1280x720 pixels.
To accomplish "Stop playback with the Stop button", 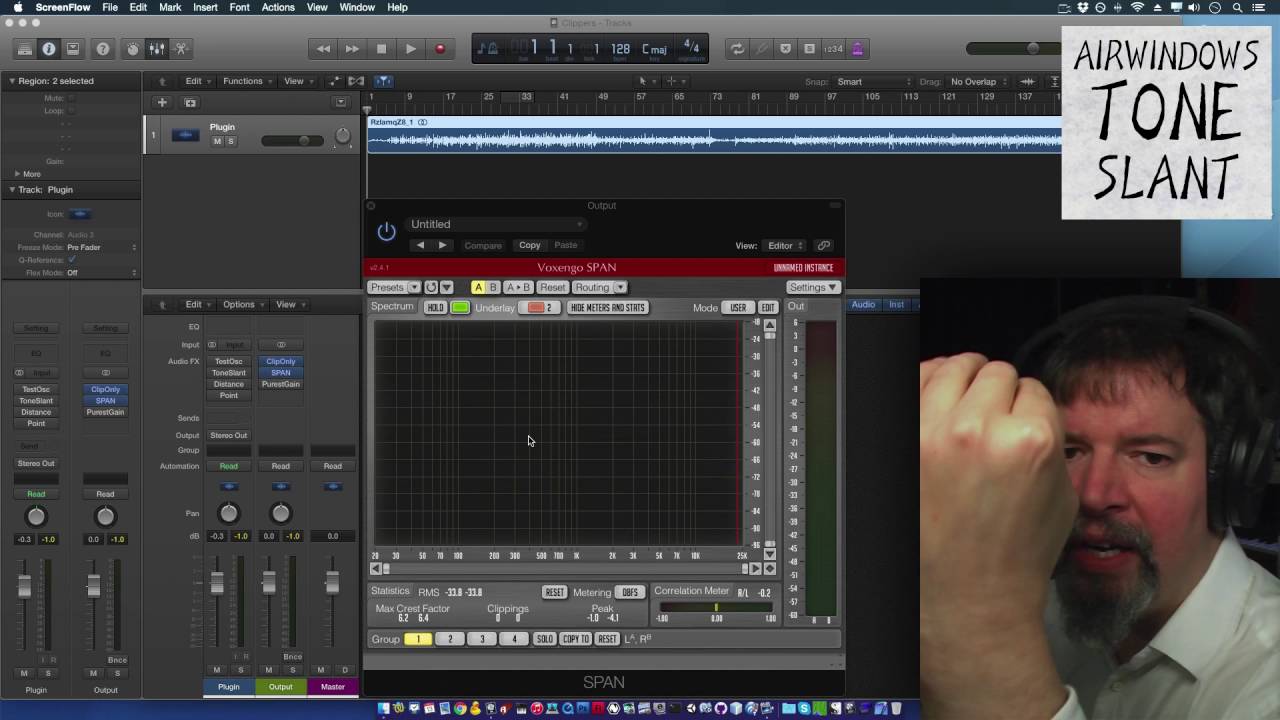I will tap(381, 48).
